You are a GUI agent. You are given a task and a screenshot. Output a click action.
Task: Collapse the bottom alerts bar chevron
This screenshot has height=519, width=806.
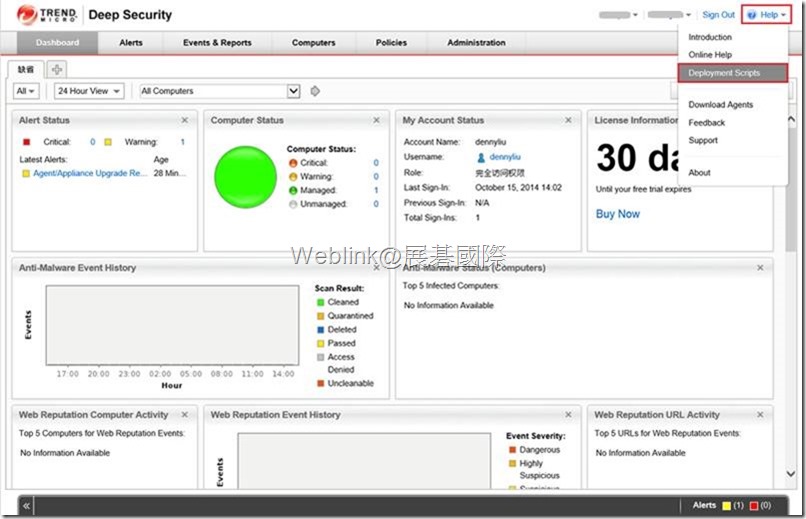(x=26, y=506)
